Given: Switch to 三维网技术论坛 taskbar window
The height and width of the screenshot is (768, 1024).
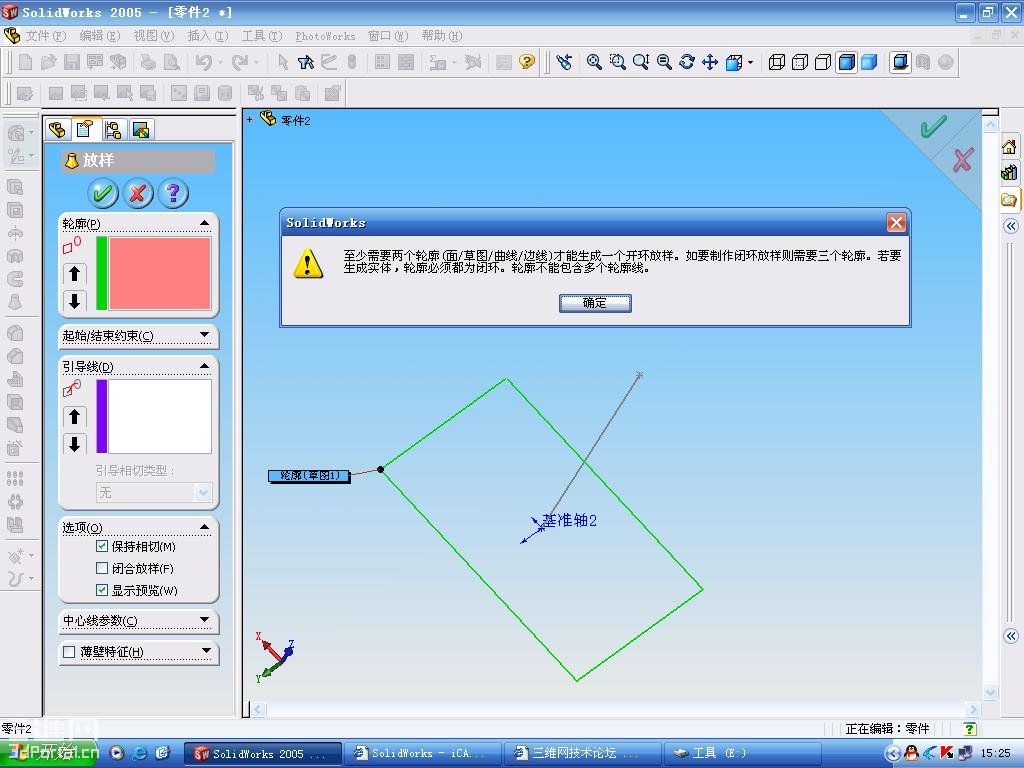Looking at the screenshot, I should coord(583,753).
